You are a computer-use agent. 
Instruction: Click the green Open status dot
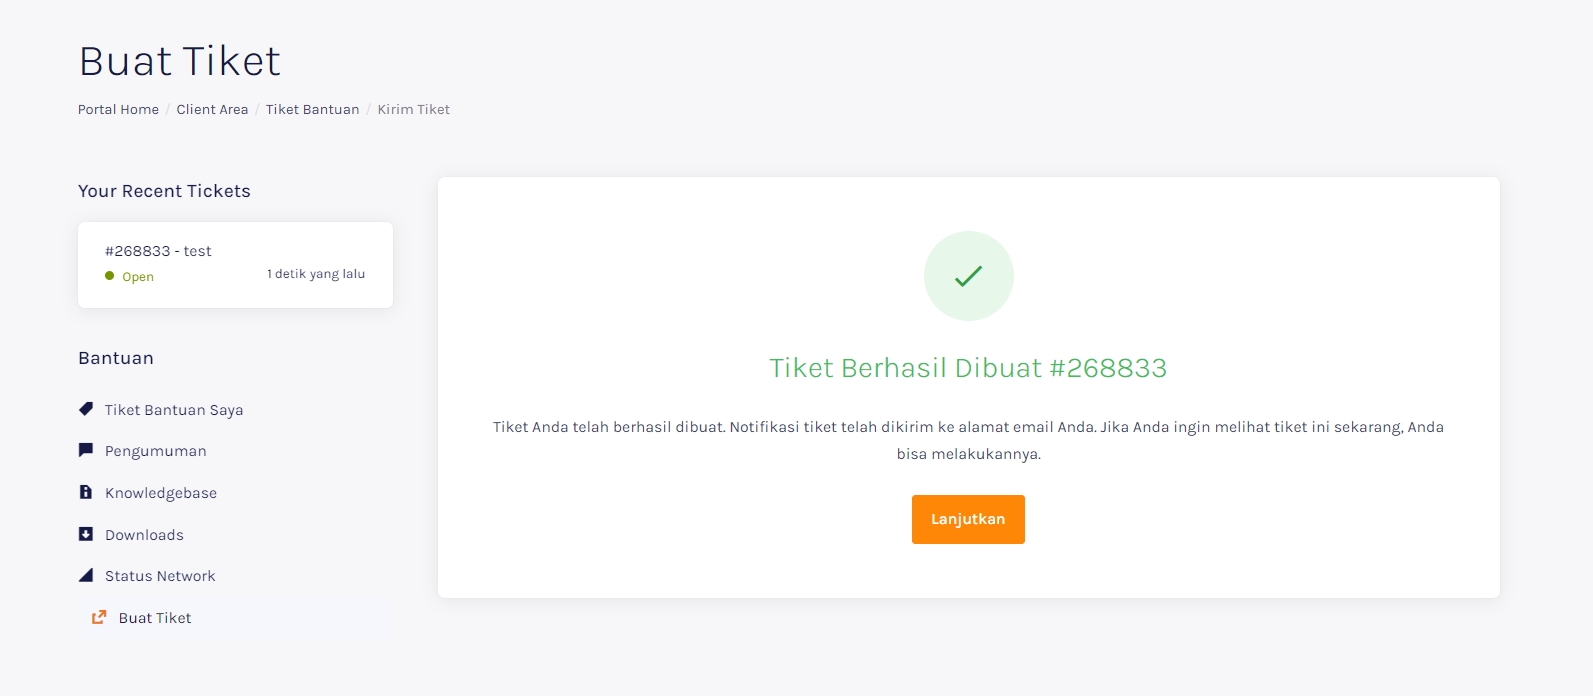click(x=110, y=276)
